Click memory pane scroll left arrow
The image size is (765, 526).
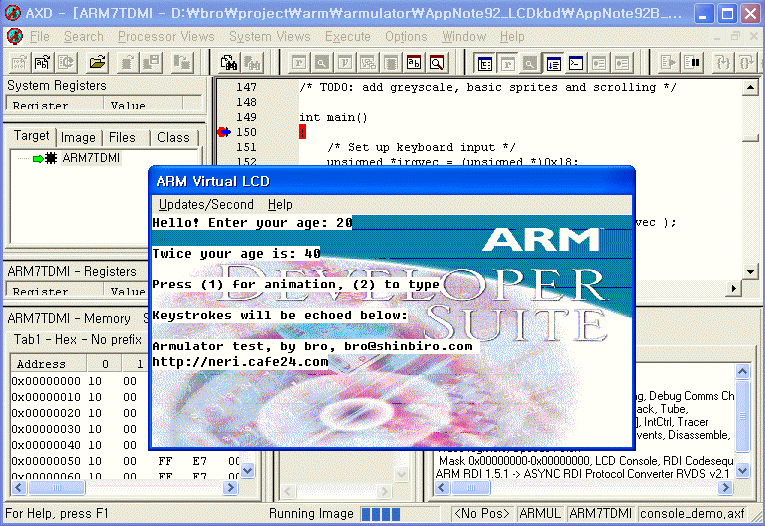(19, 487)
